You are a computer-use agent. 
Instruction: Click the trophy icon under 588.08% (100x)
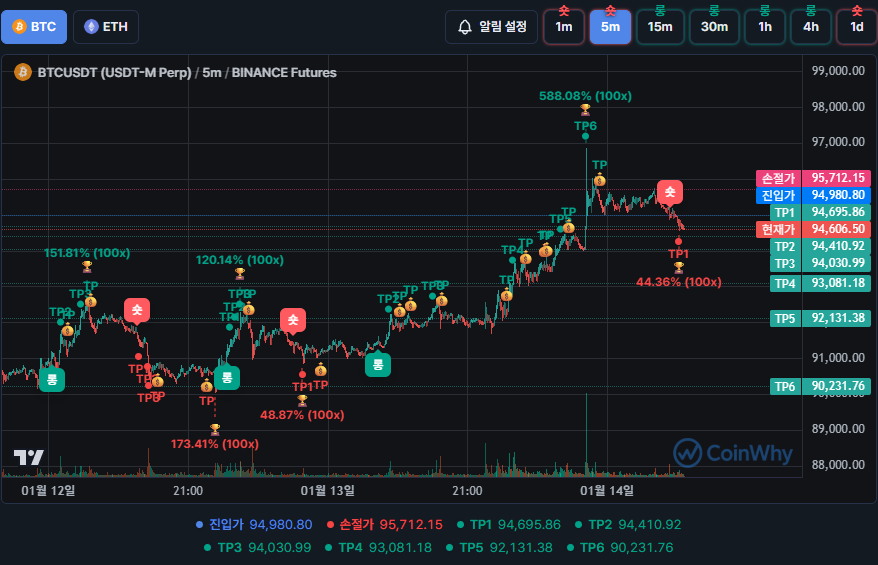coord(585,110)
